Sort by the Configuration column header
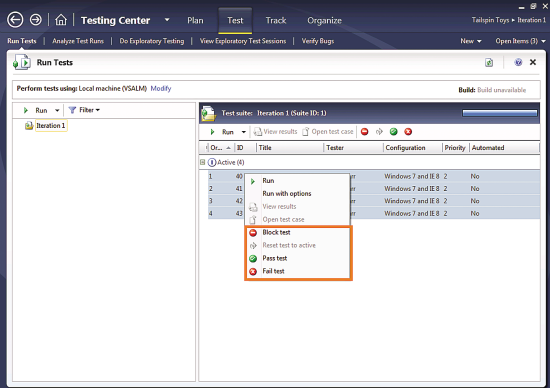Image resolution: width=550 pixels, height=388 pixels. pos(412,148)
